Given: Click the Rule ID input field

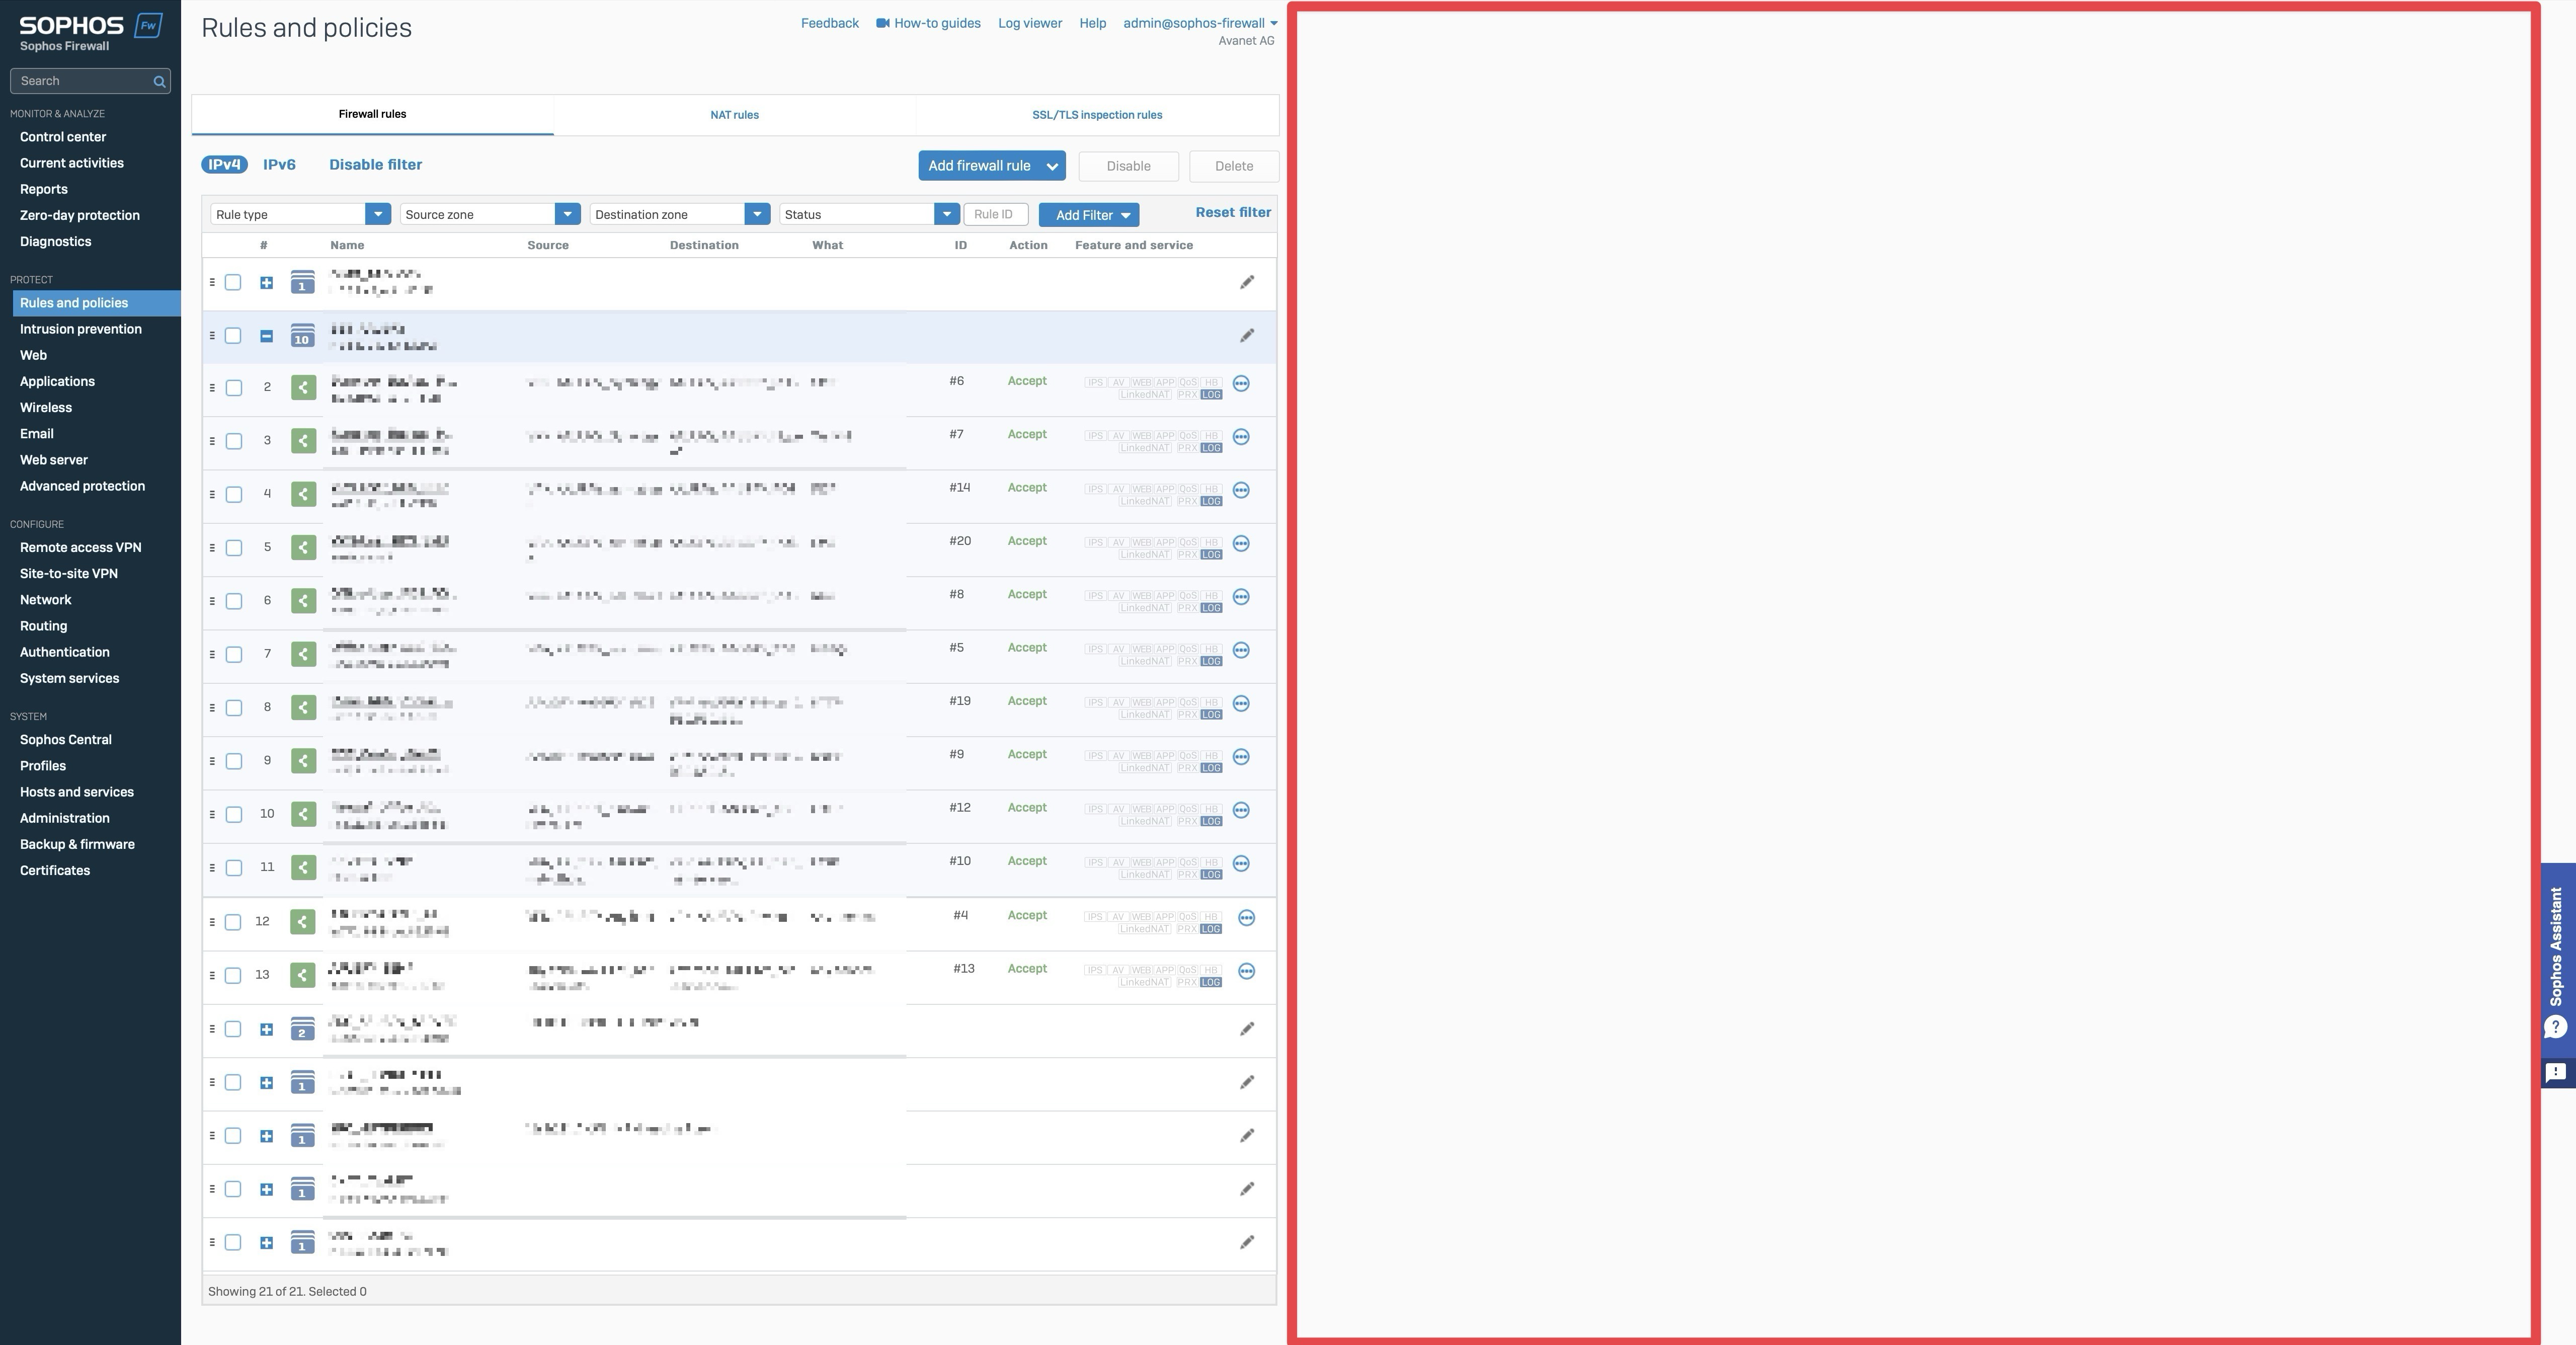Looking at the screenshot, I should (x=995, y=215).
